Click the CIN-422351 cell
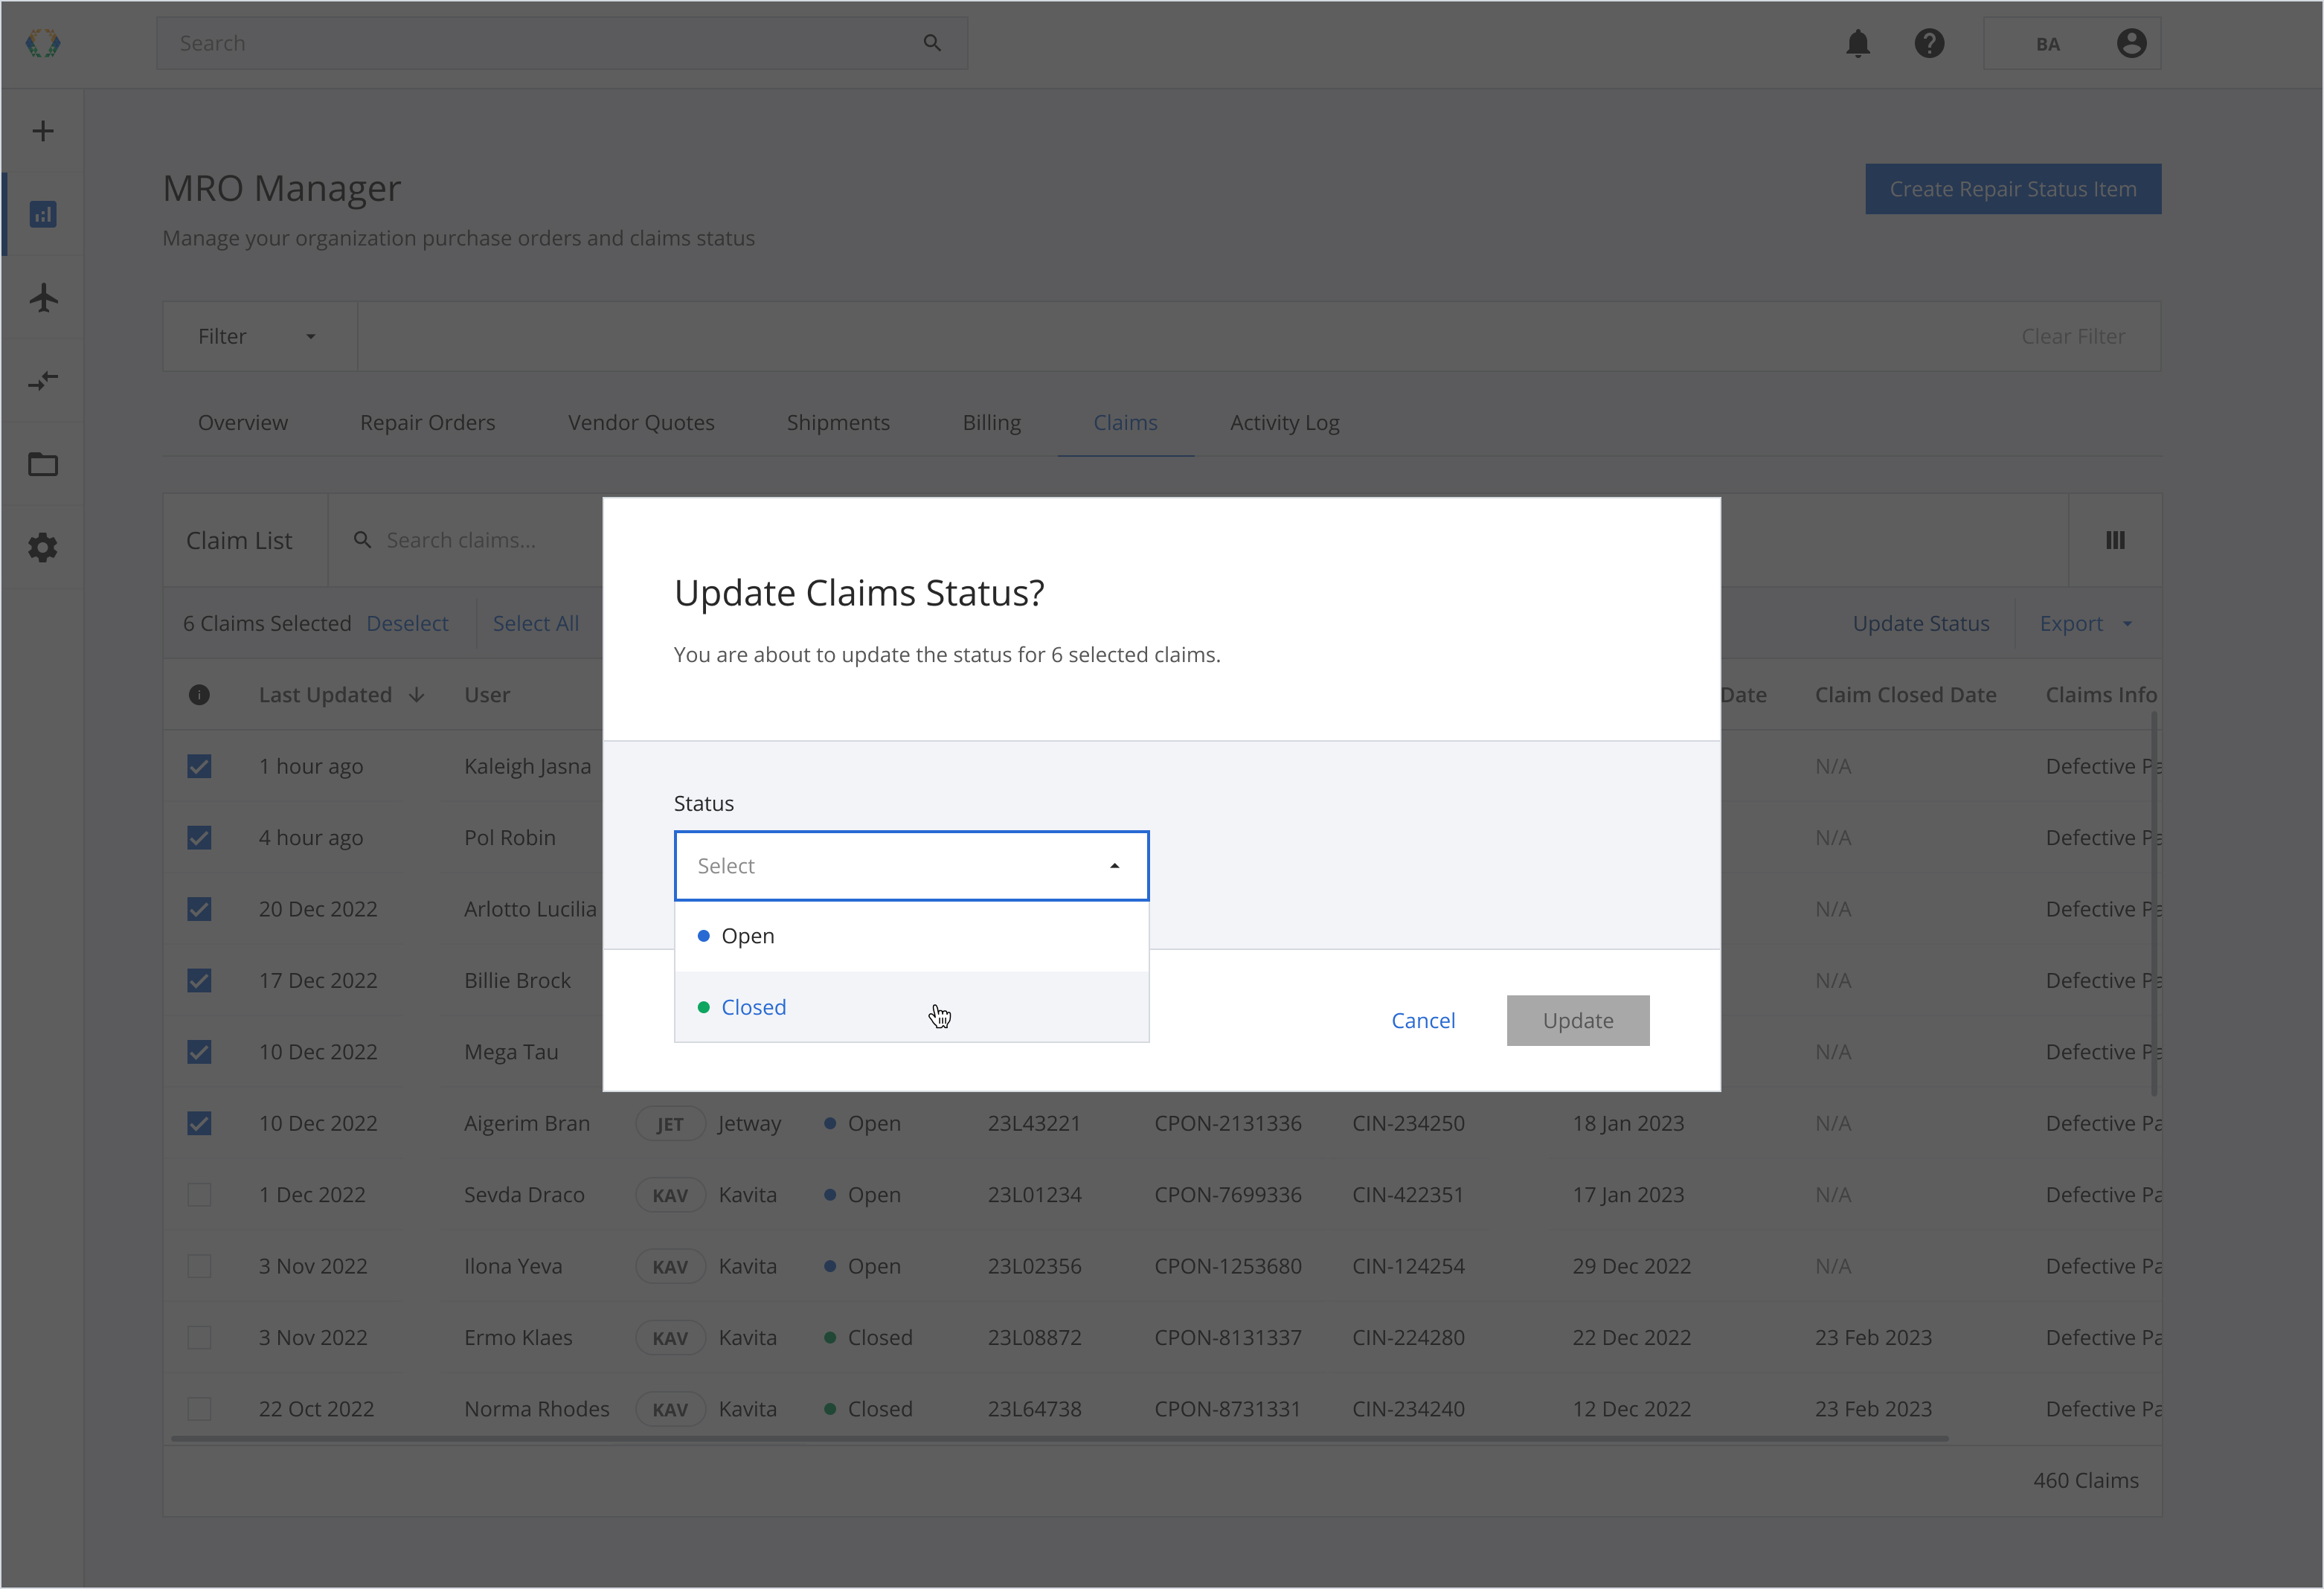 pos(1408,1195)
